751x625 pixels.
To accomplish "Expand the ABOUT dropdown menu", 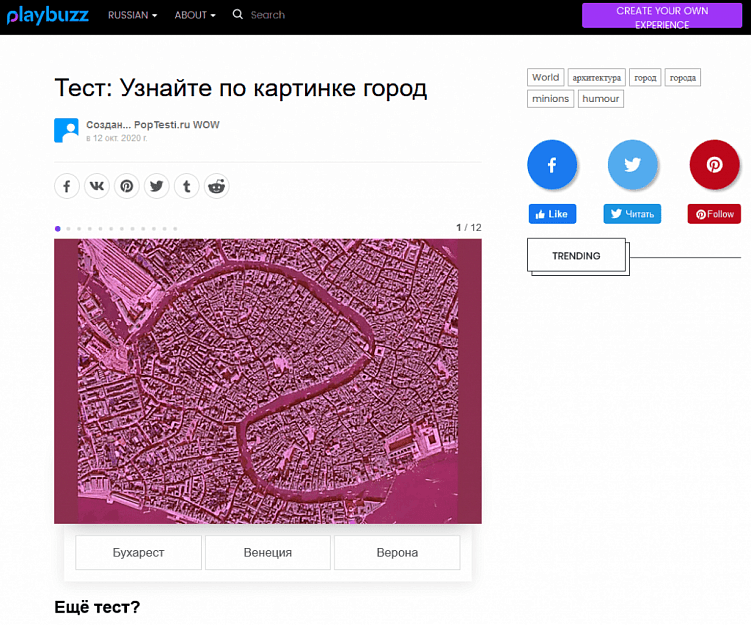I will tap(195, 15).
